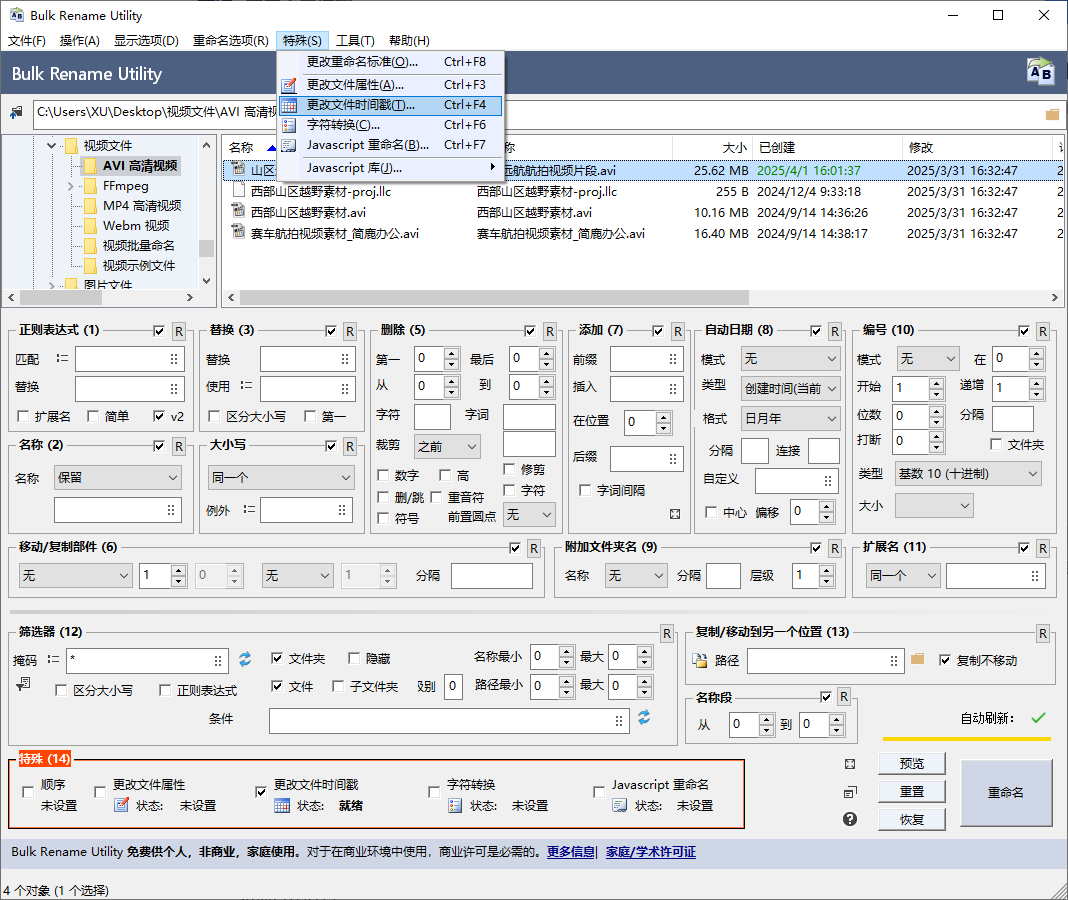1068x900 pixels.
Task: Click the browse folder icon in path bar
Action: pos(1052,114)
